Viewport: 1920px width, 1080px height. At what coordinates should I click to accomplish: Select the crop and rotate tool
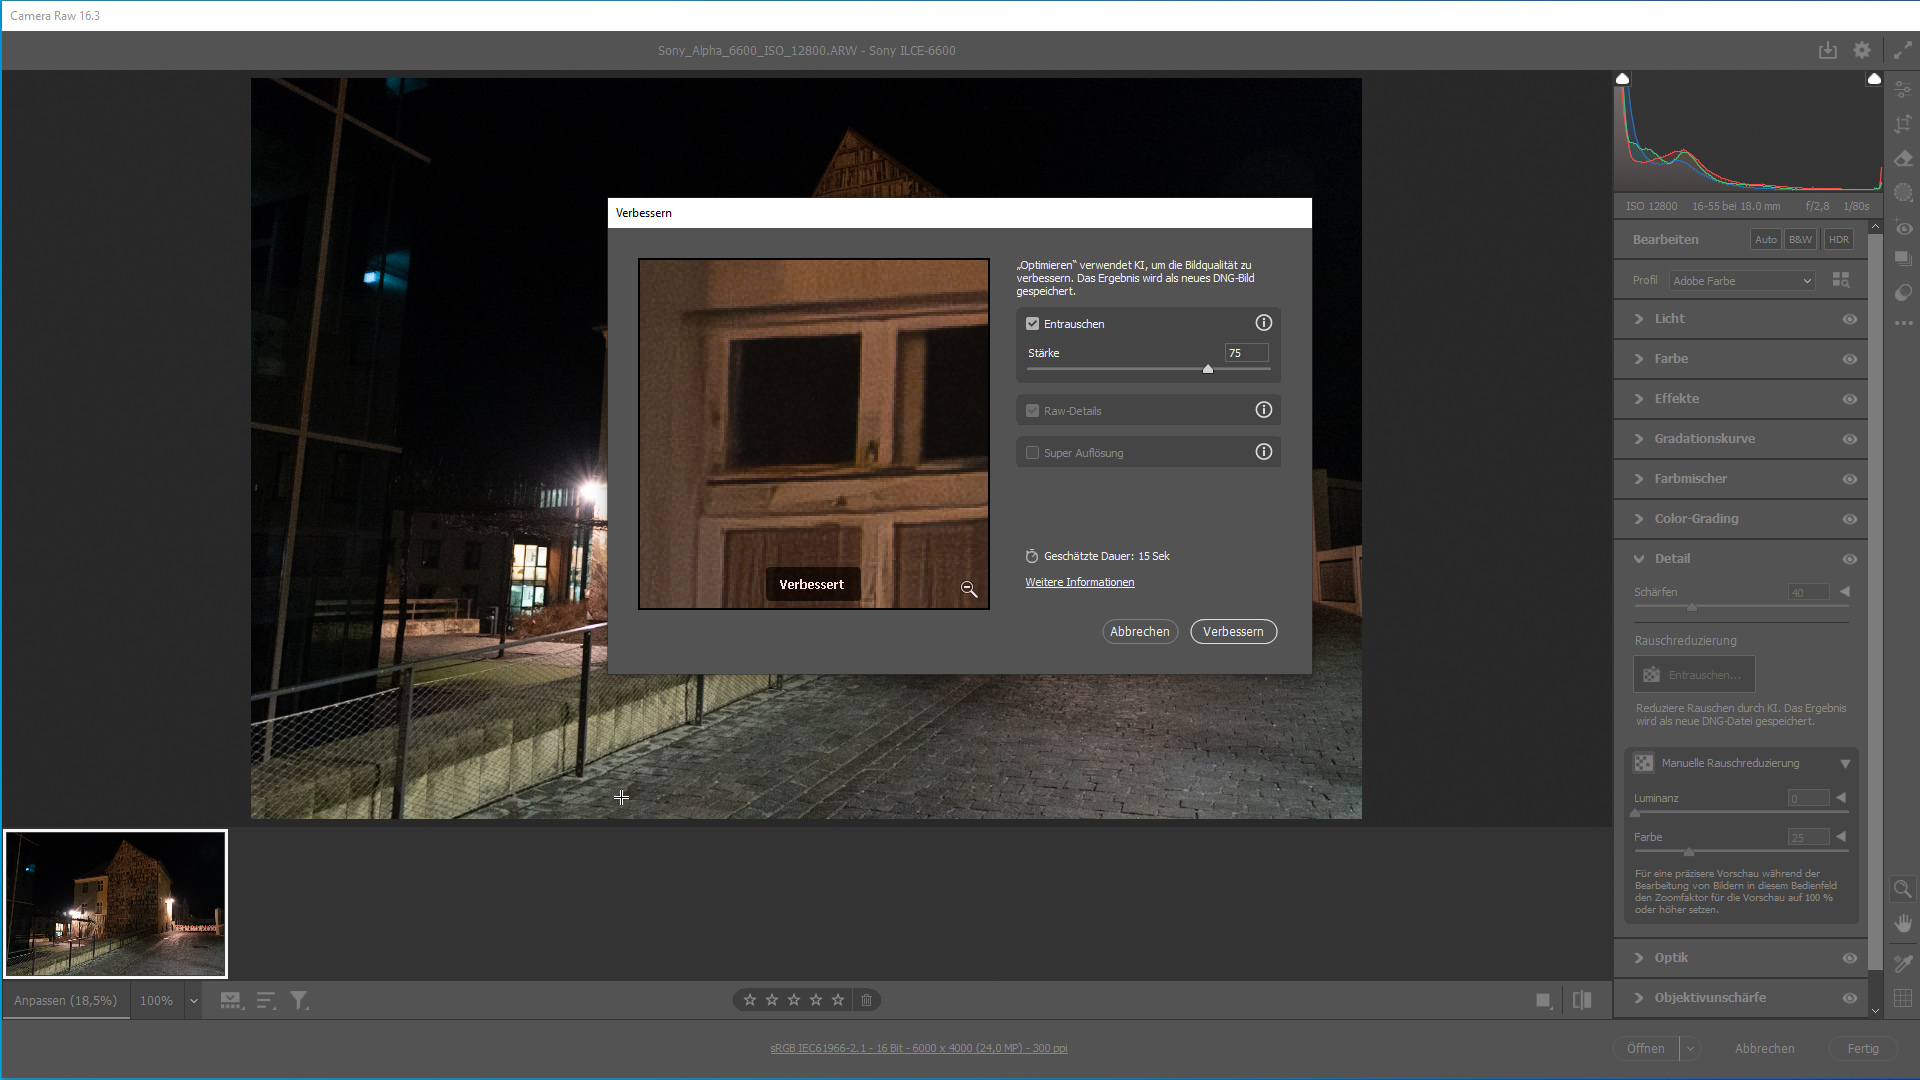tap(1903, 124)
